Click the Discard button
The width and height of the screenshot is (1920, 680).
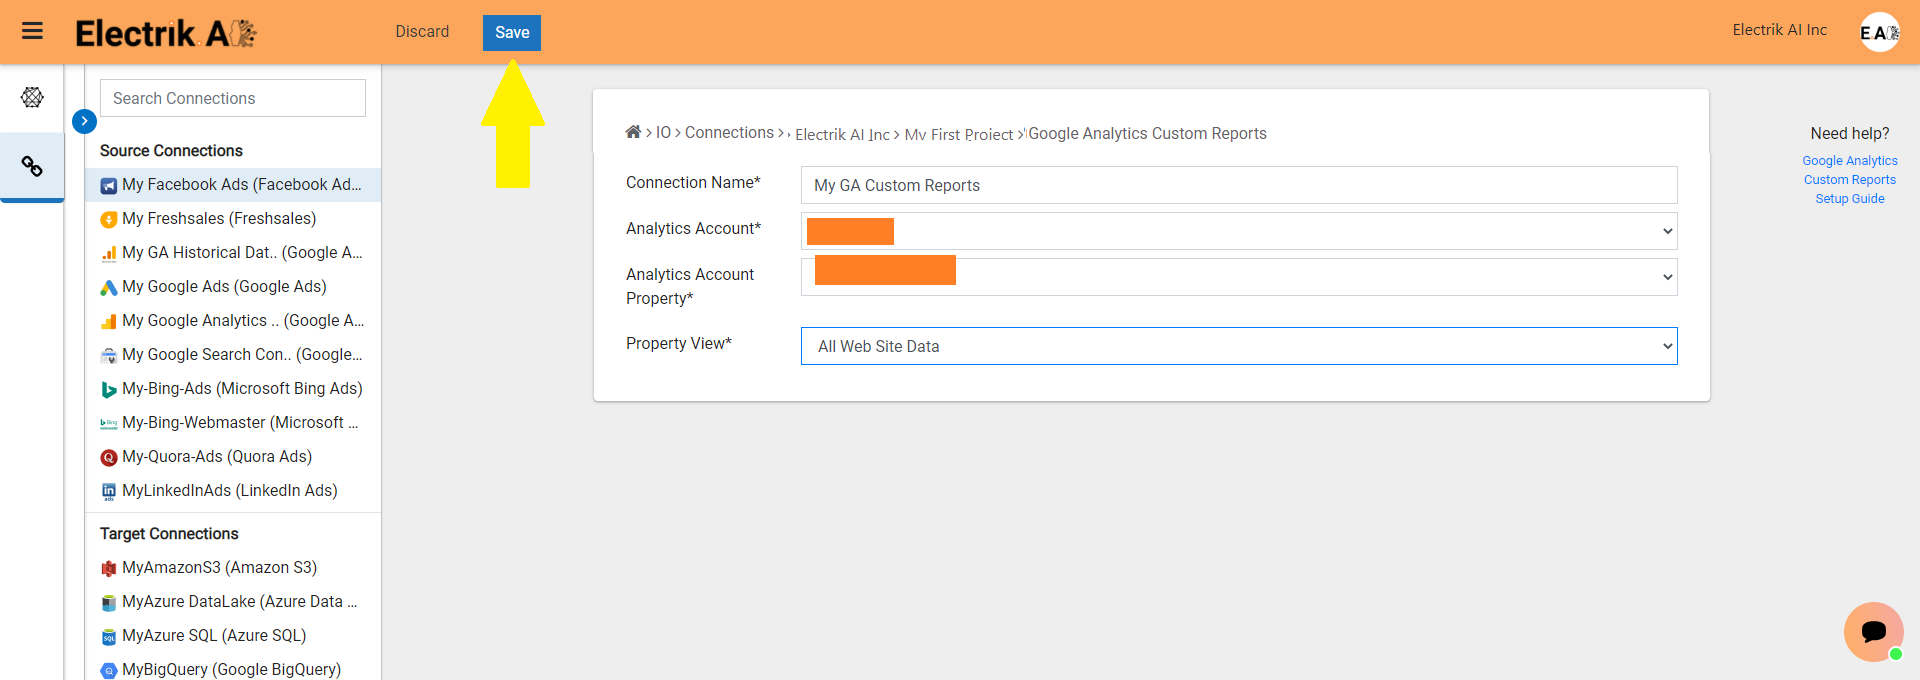[x=422, y=32]
